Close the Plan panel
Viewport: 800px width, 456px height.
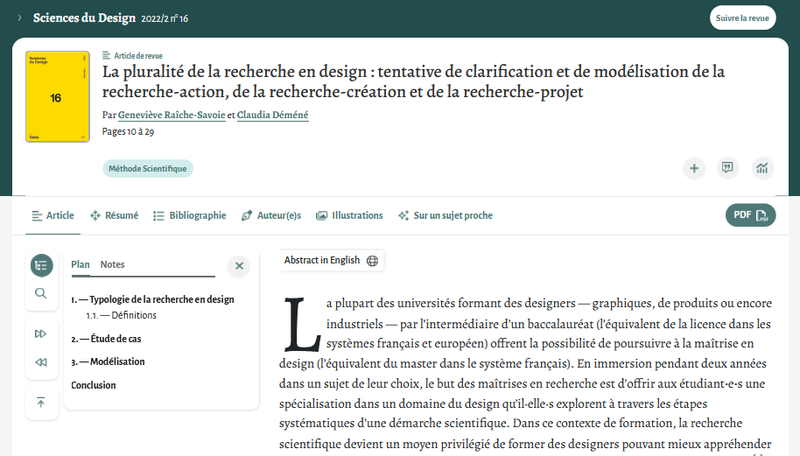pos(239,266)
